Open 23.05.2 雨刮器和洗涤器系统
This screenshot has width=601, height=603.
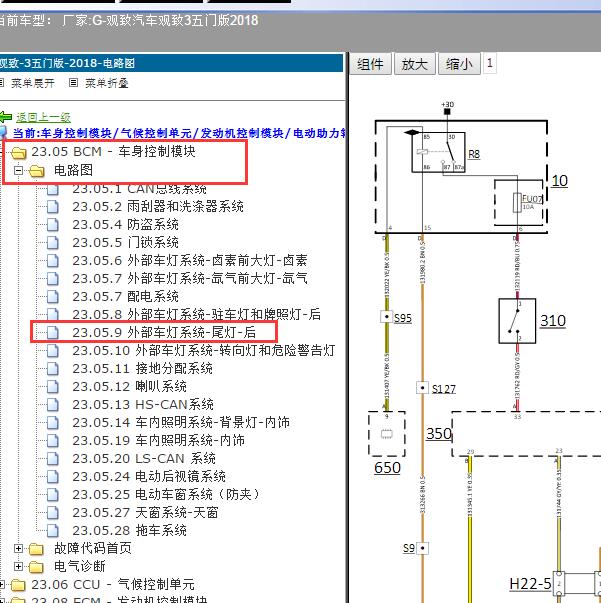click(x=158, y=207)
